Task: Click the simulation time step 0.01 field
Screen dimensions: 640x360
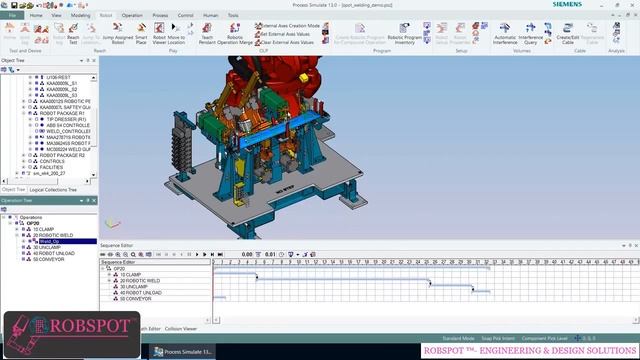Action: [x=270, y=254]
